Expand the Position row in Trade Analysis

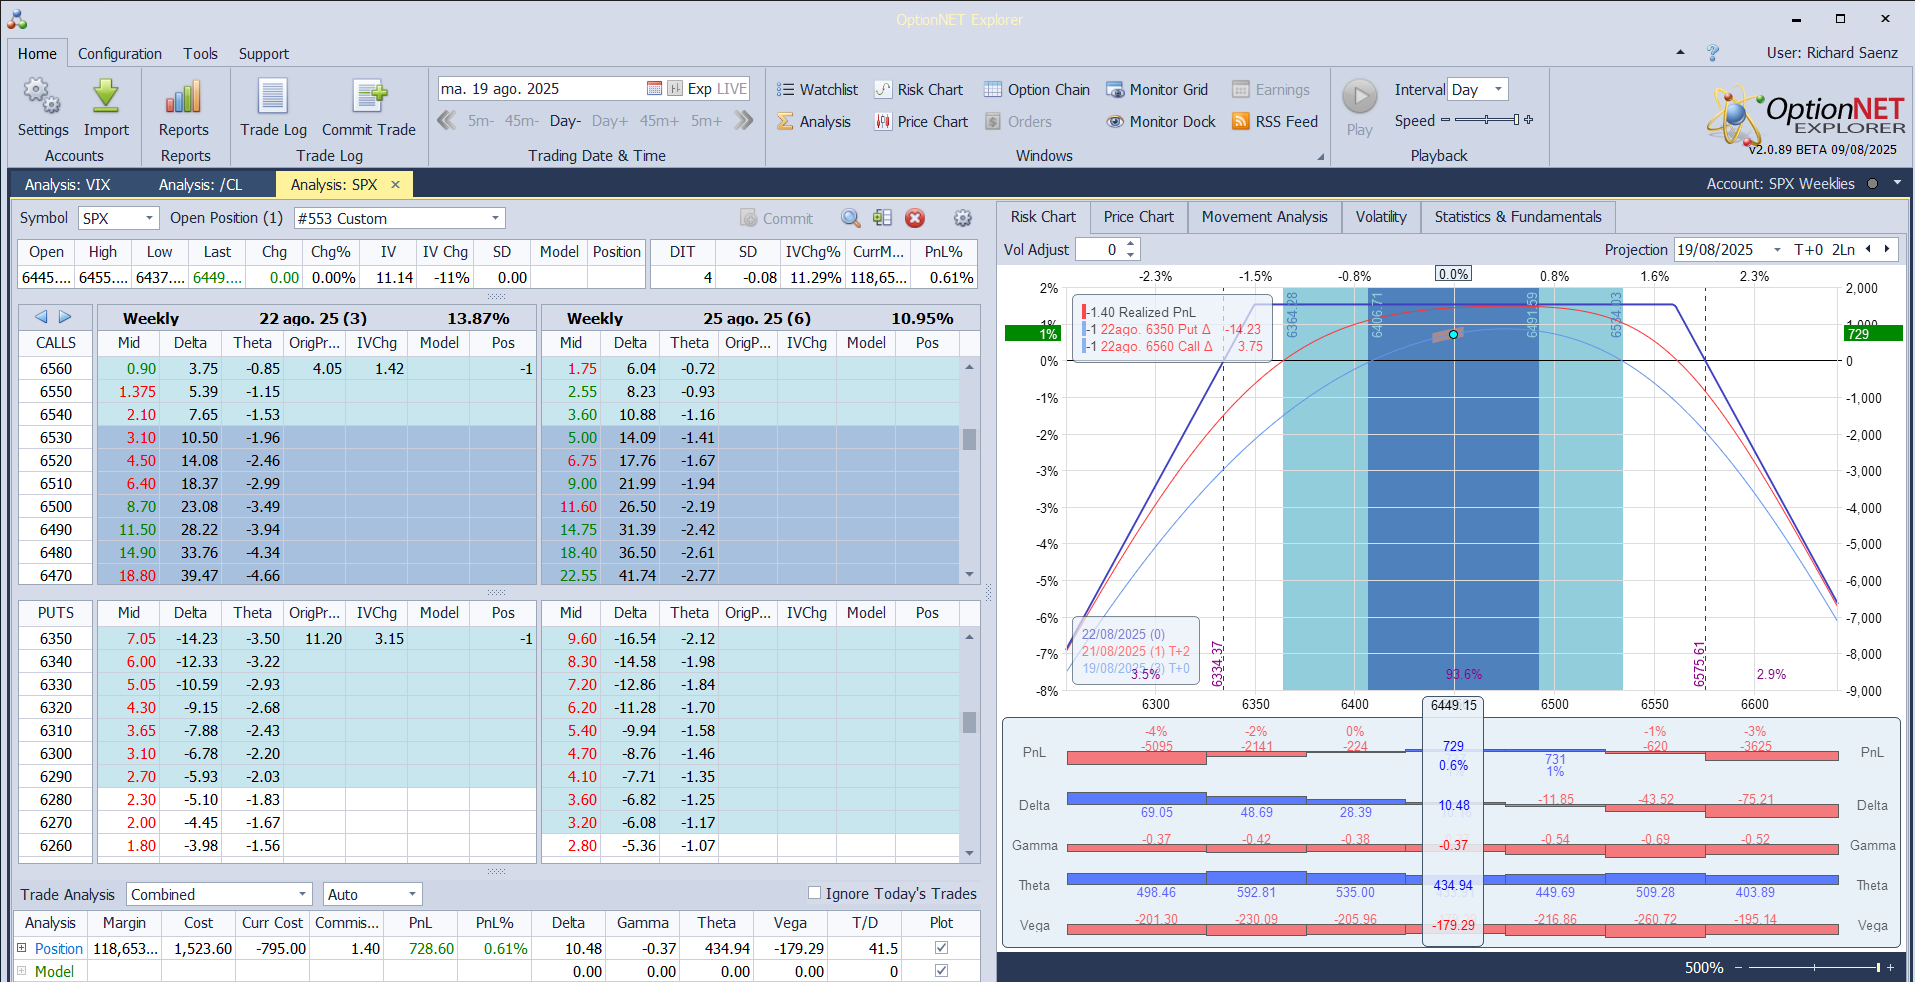click(21, 948)
